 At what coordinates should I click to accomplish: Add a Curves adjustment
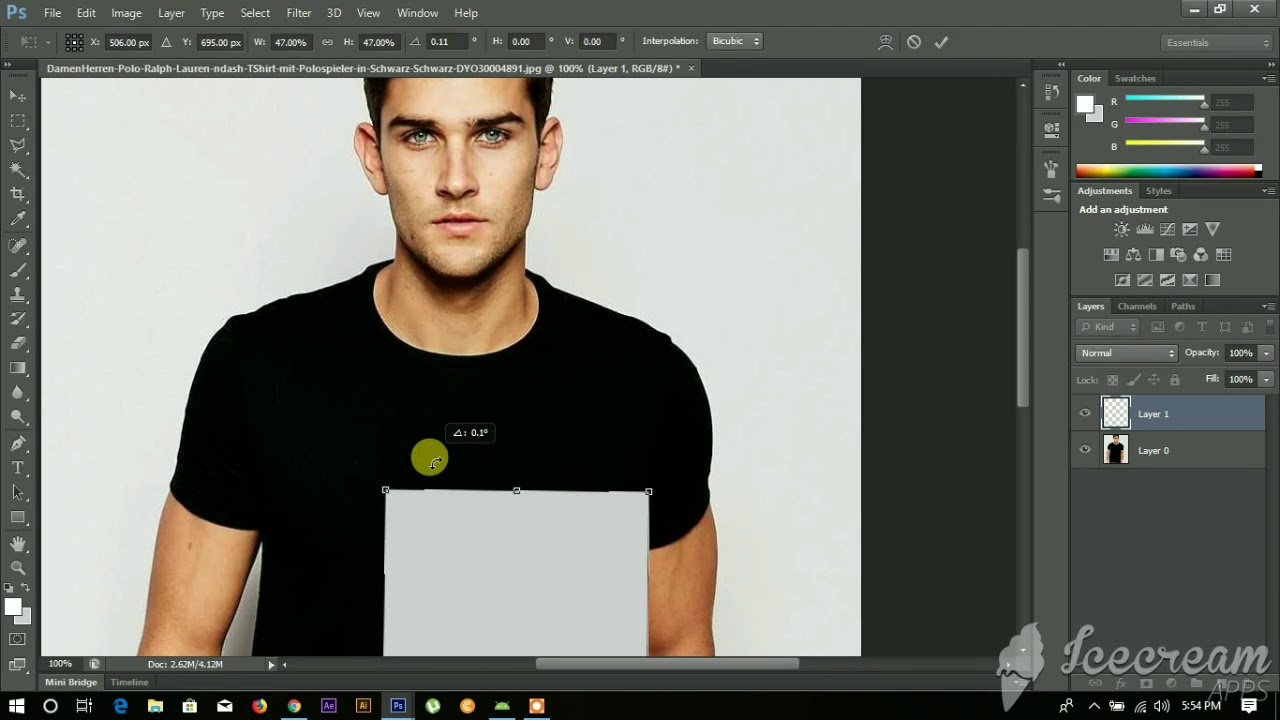(1167, 230)
